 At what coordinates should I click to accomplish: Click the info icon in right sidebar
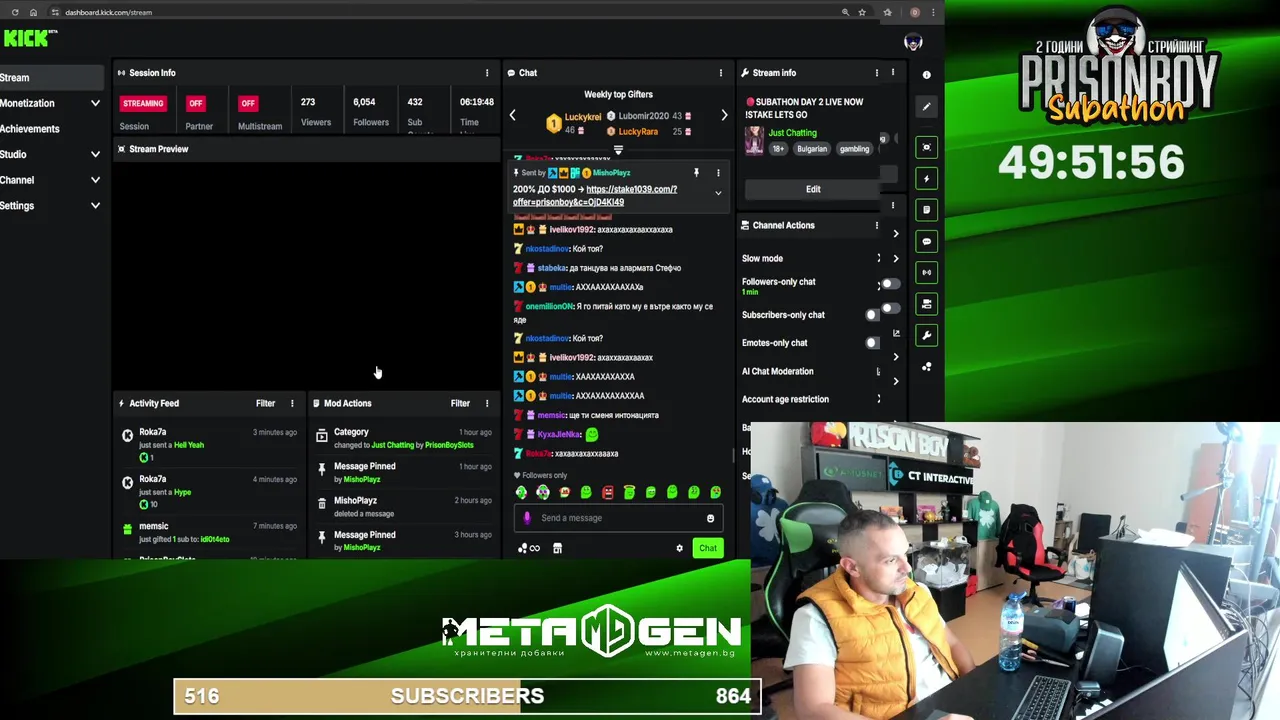926,75
